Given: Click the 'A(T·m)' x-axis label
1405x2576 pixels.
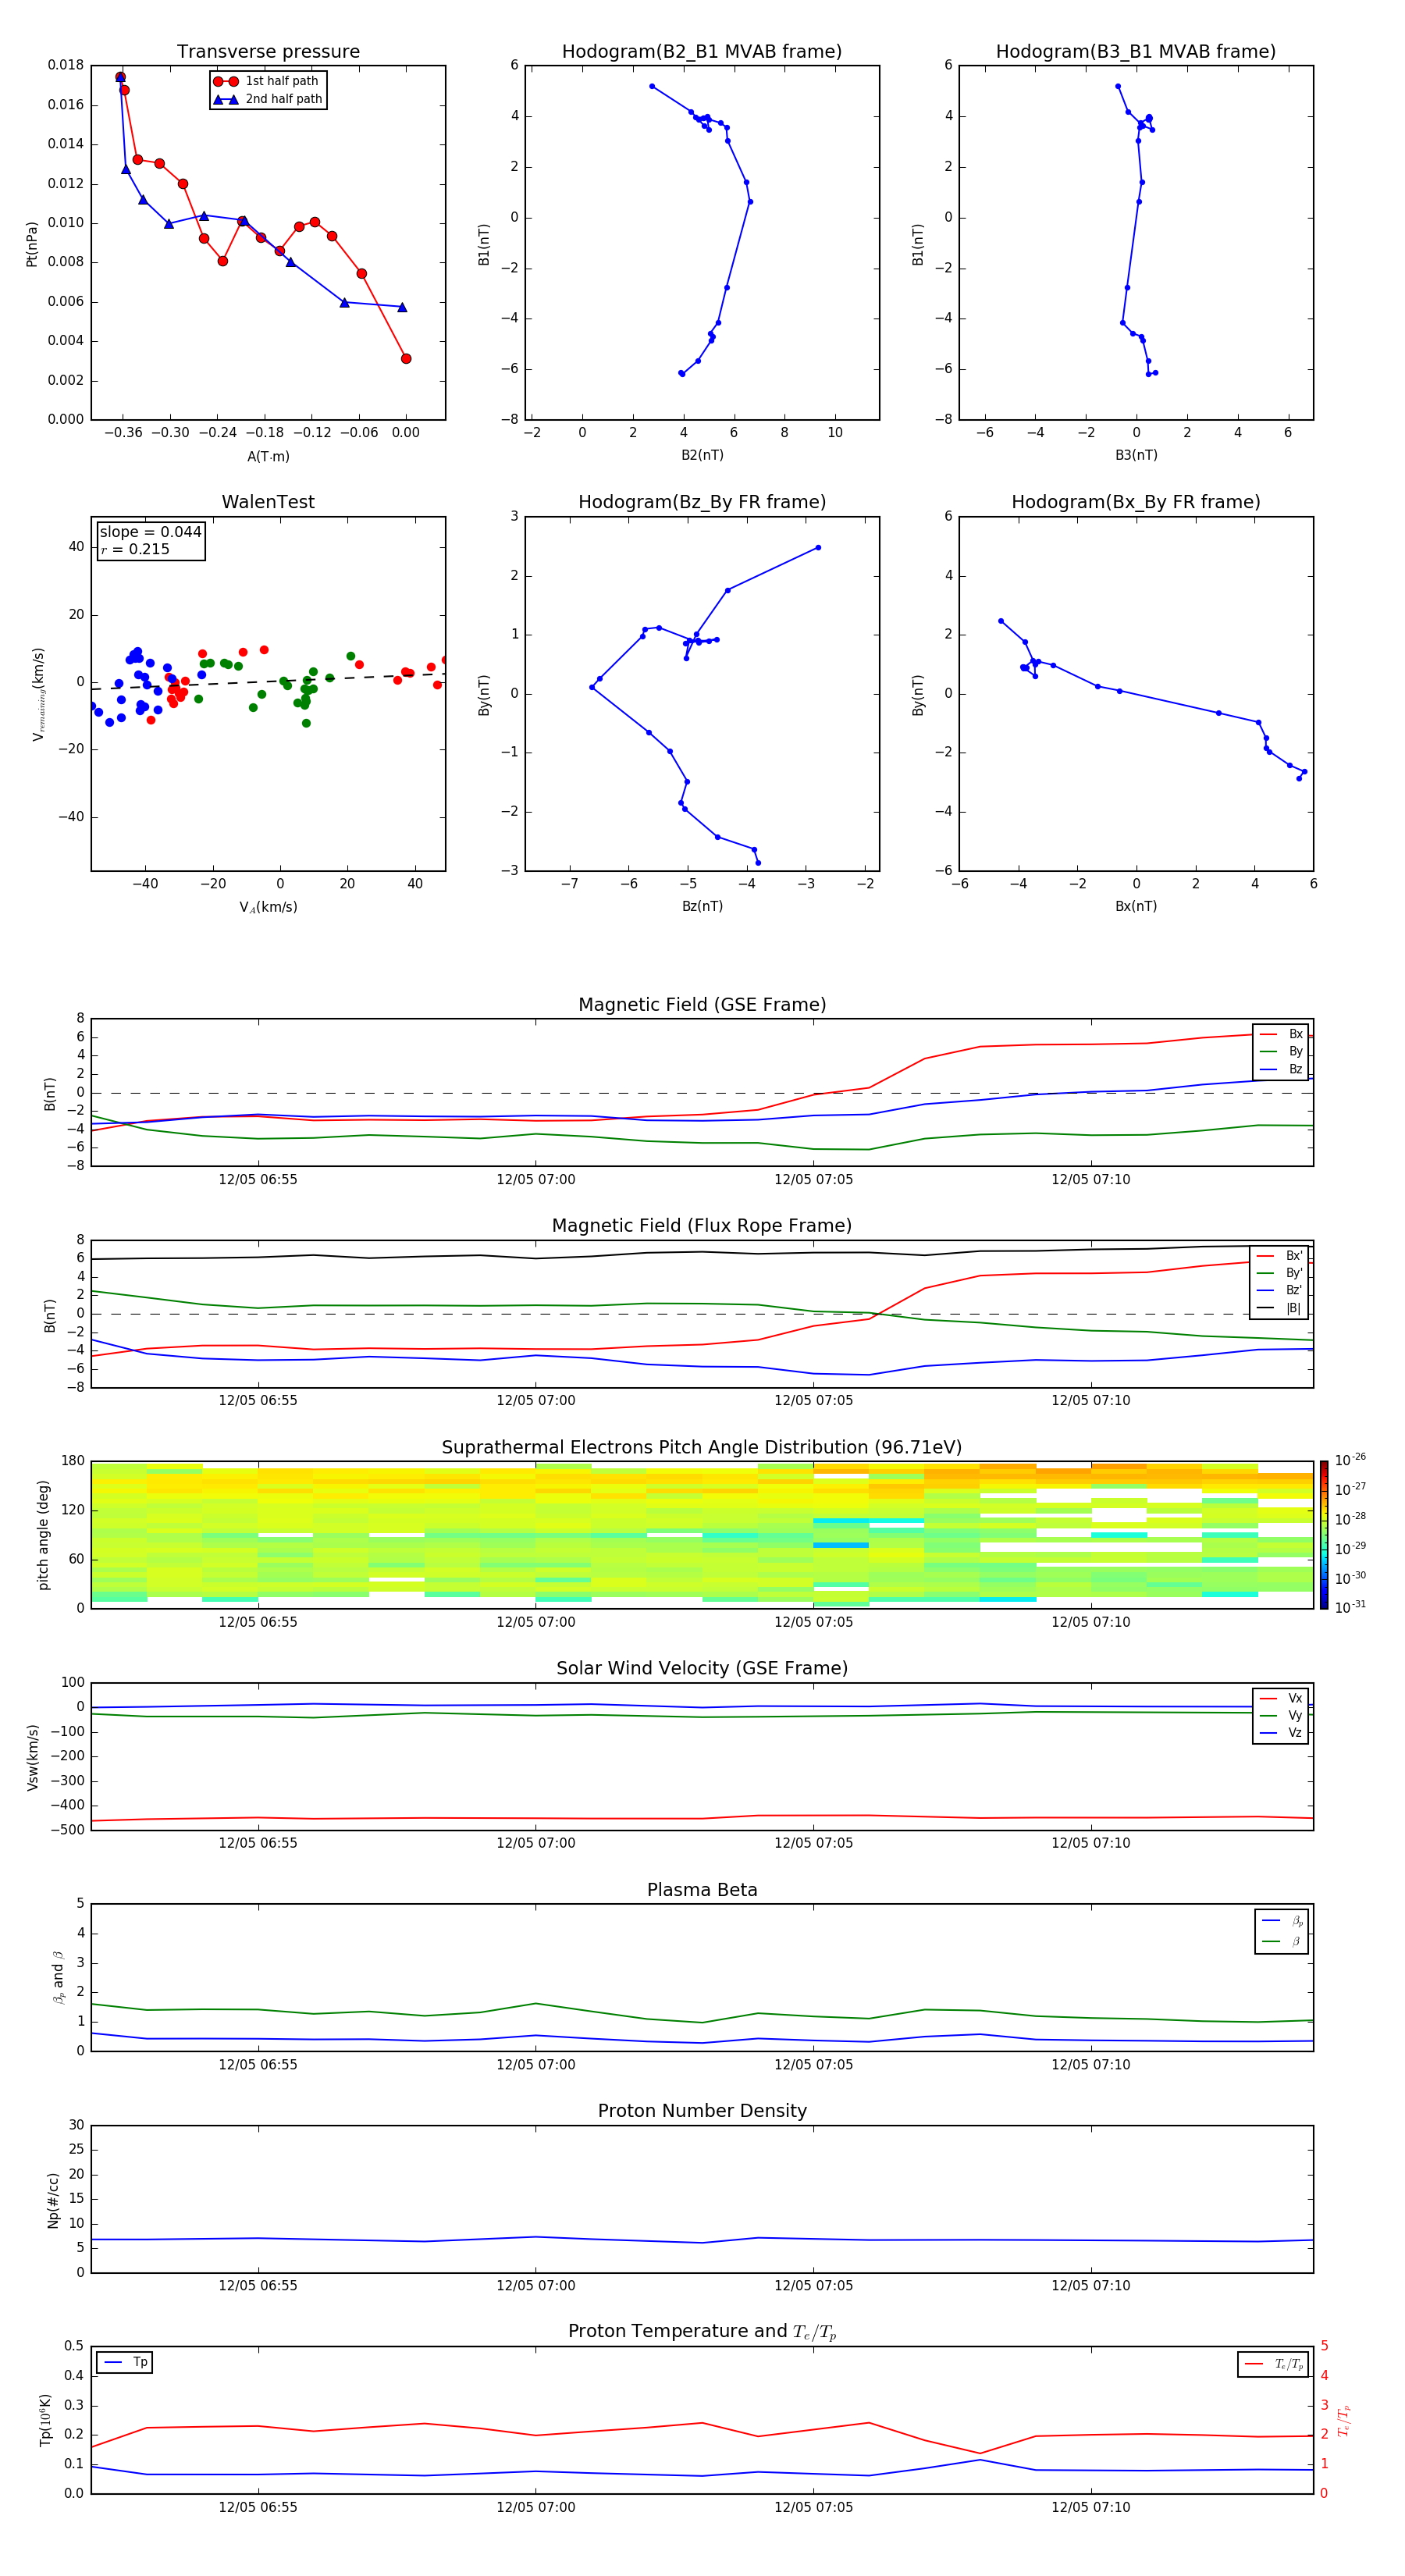Looking at the screenshot, I should 268,456.
